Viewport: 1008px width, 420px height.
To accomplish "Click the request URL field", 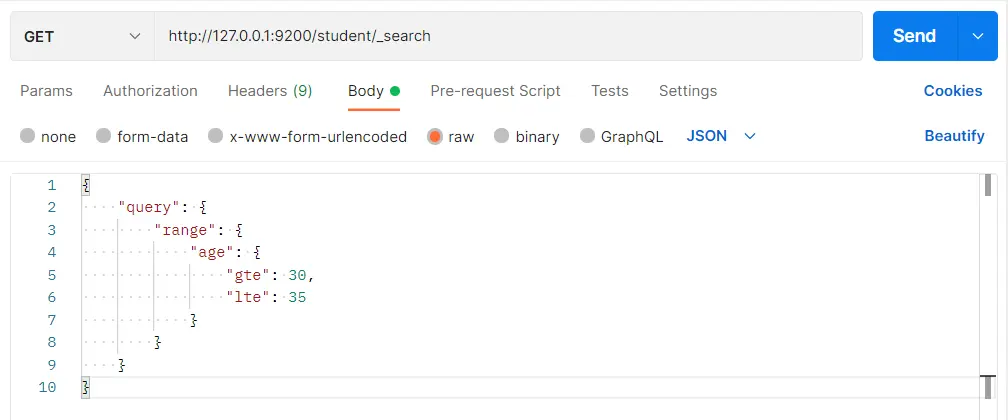I will point(508,36).
